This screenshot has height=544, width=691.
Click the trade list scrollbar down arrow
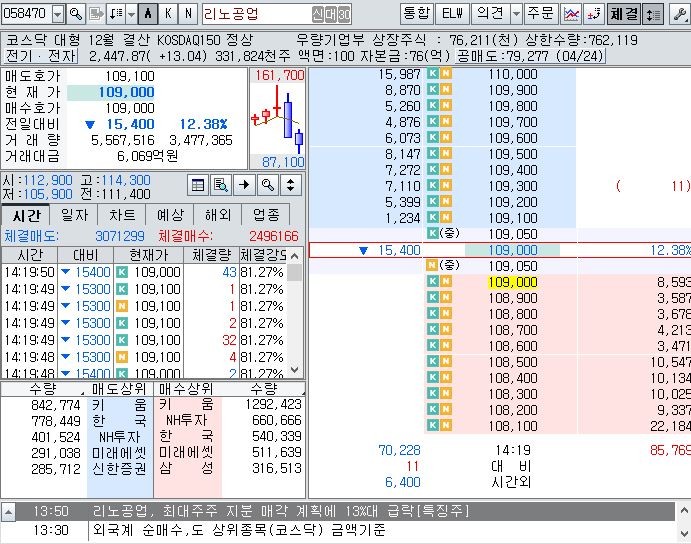[x=294, y=369]
